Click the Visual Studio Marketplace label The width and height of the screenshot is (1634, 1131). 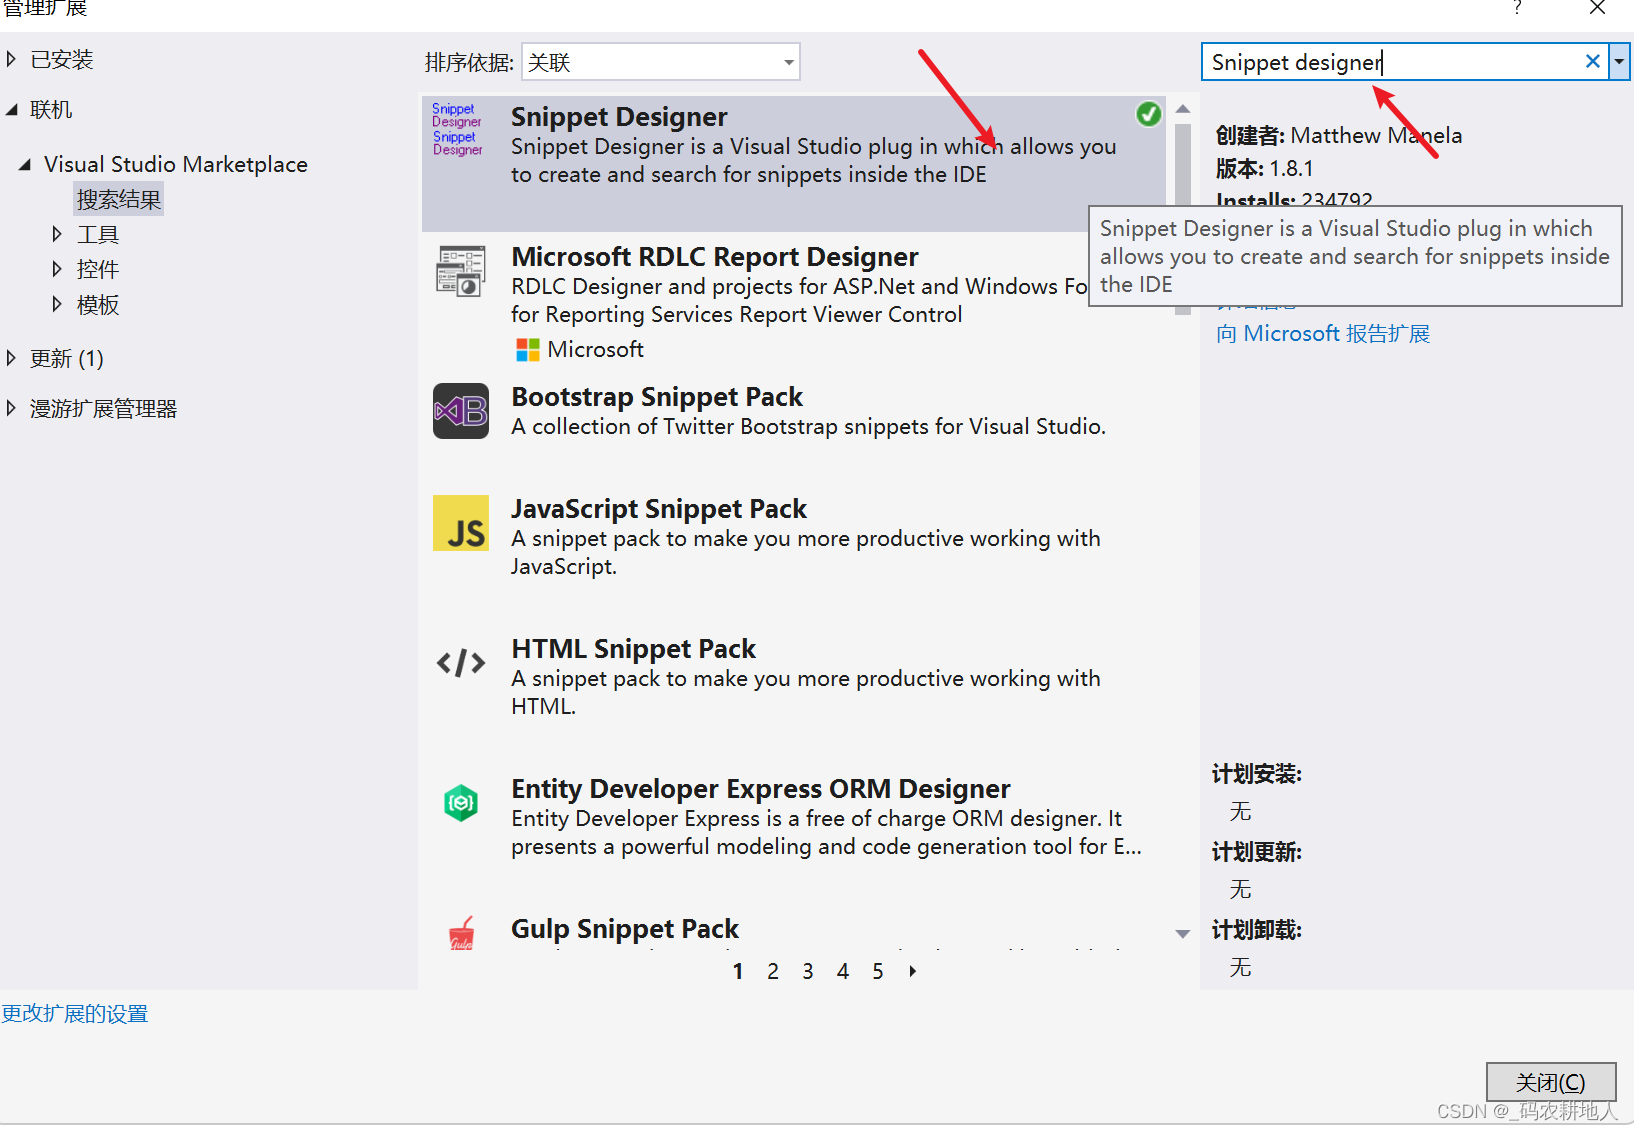coord(176,164)
